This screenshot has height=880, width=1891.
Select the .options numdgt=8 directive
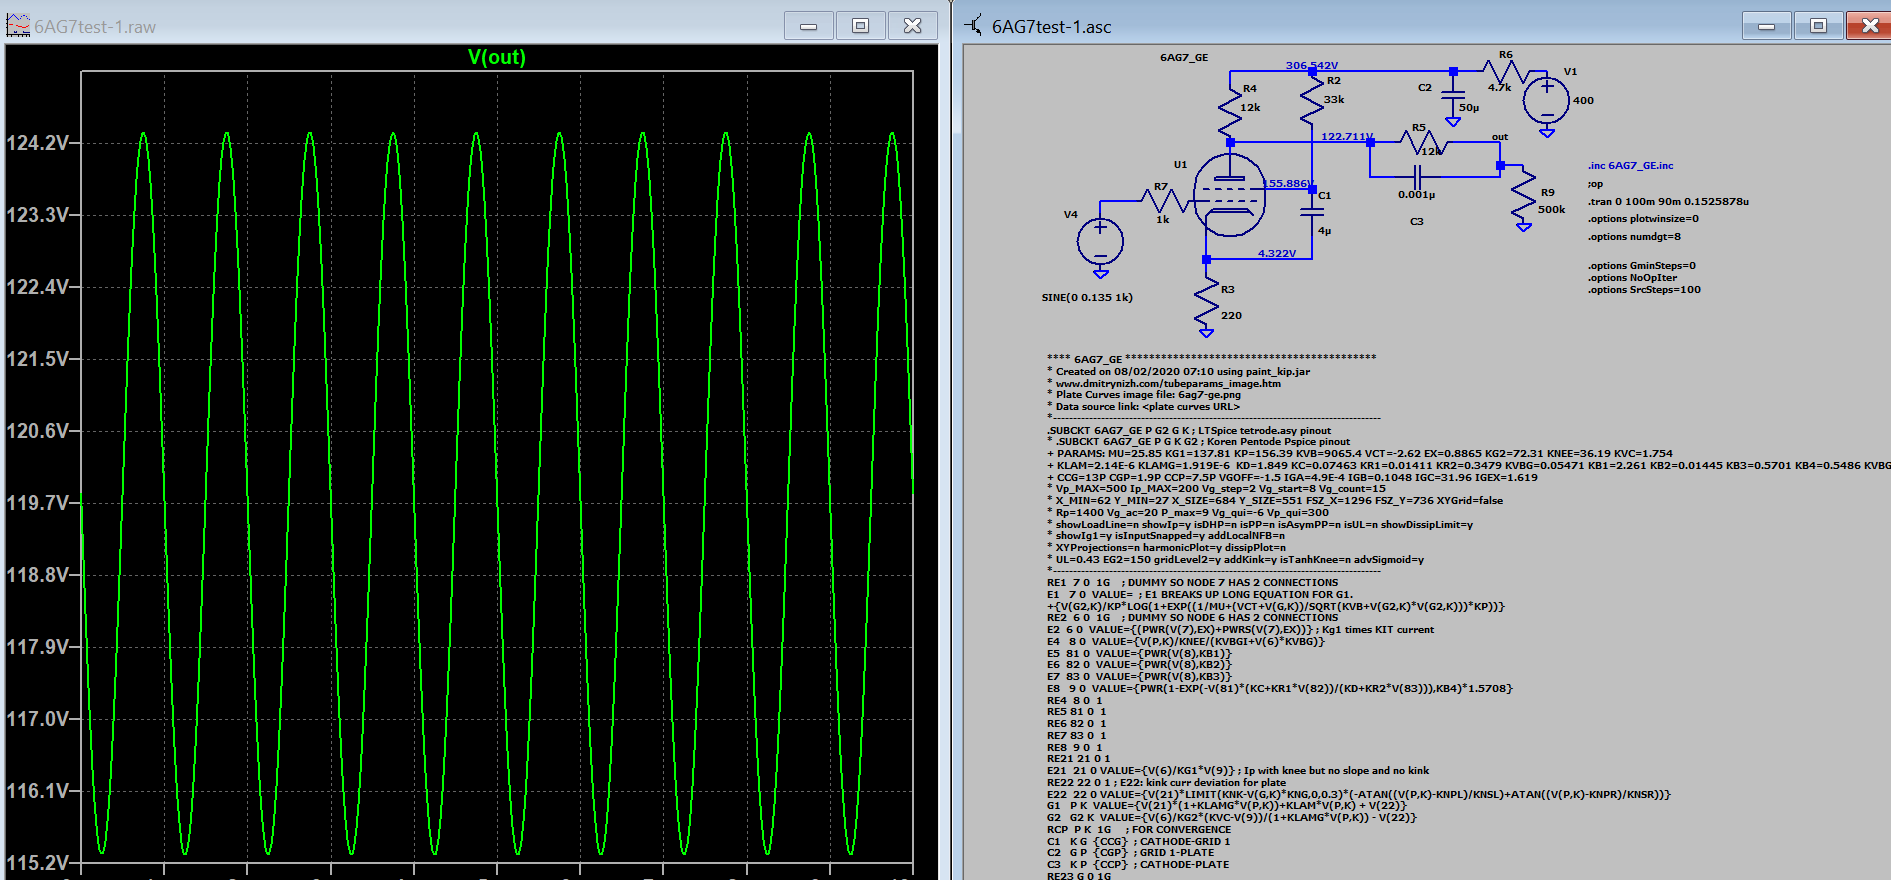click(x=1634, y=237)
